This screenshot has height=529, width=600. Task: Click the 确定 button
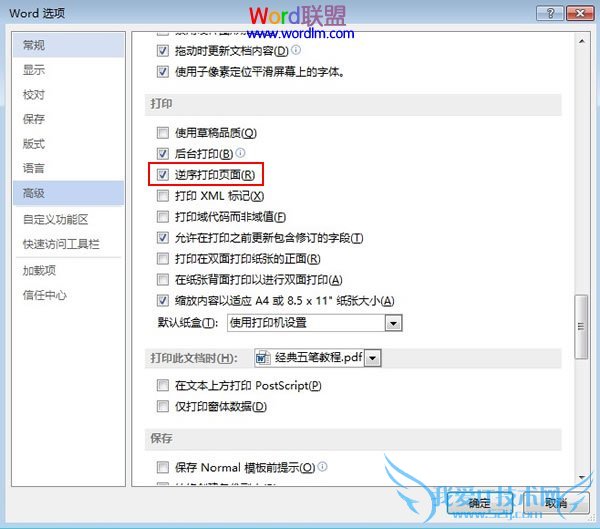point(480,503)
